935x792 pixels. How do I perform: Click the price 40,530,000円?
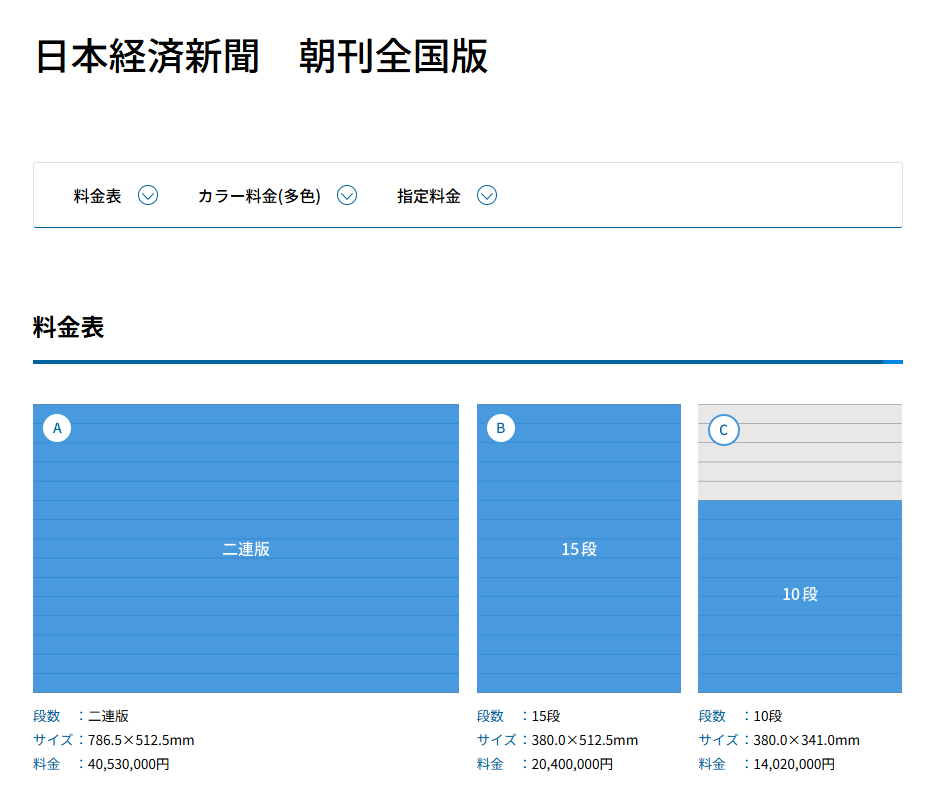pos(128,764)
